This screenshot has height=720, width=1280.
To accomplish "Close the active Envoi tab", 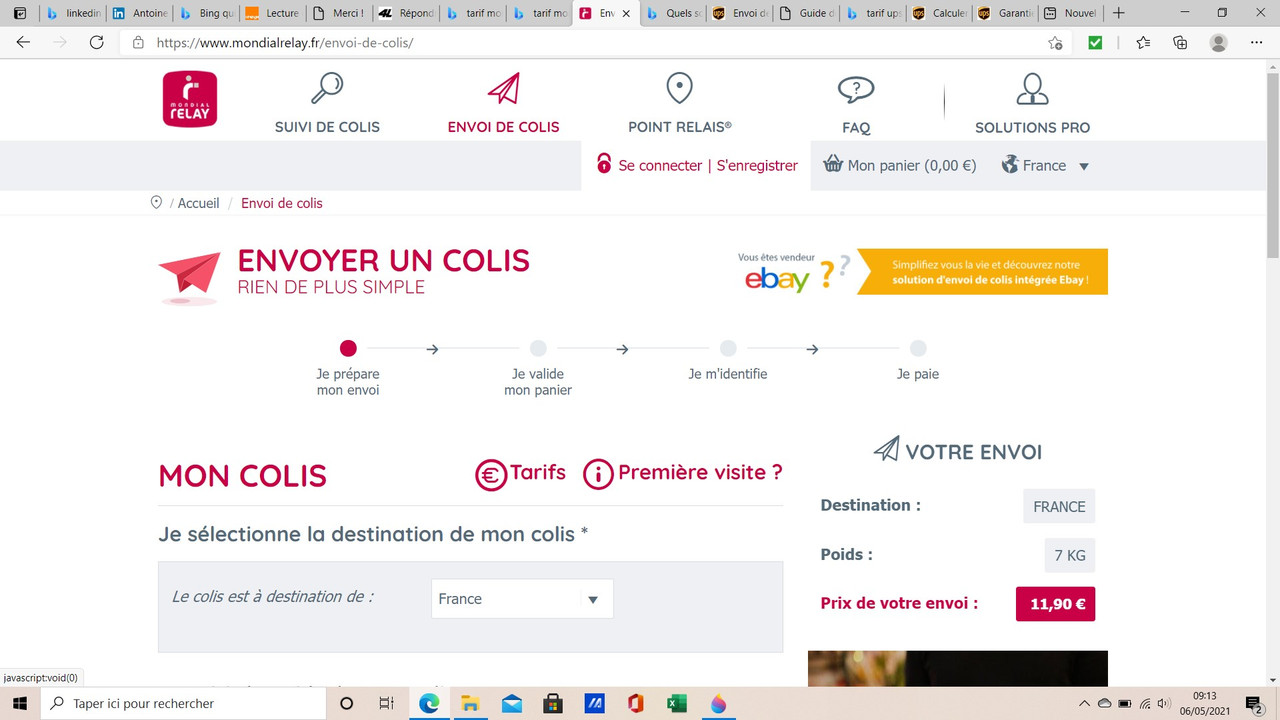I will (626, 14).
